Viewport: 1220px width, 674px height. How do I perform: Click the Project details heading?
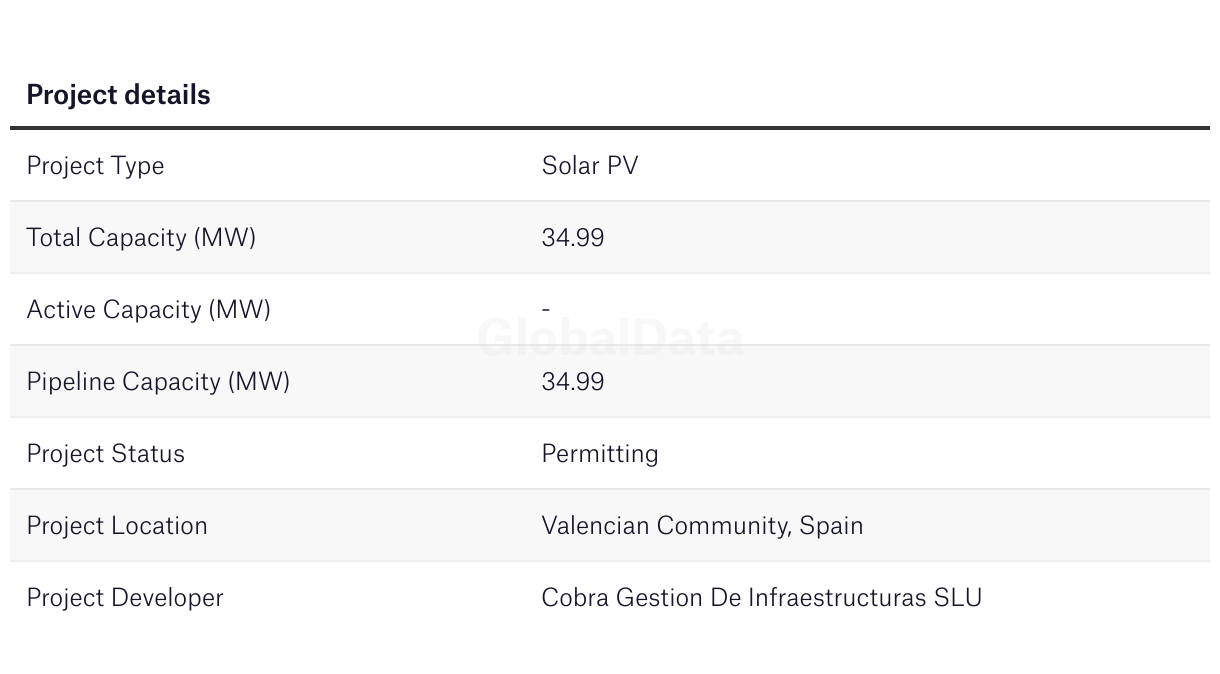click(118, 95)
